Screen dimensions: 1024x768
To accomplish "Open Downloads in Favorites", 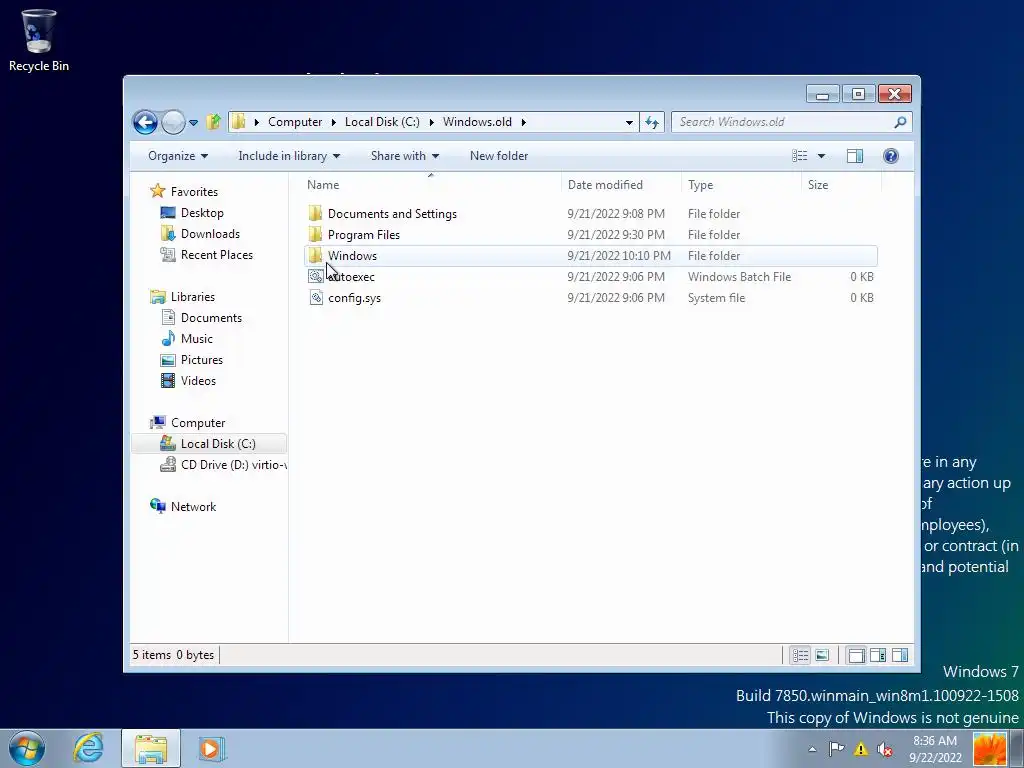I will (x=200, y=234).
